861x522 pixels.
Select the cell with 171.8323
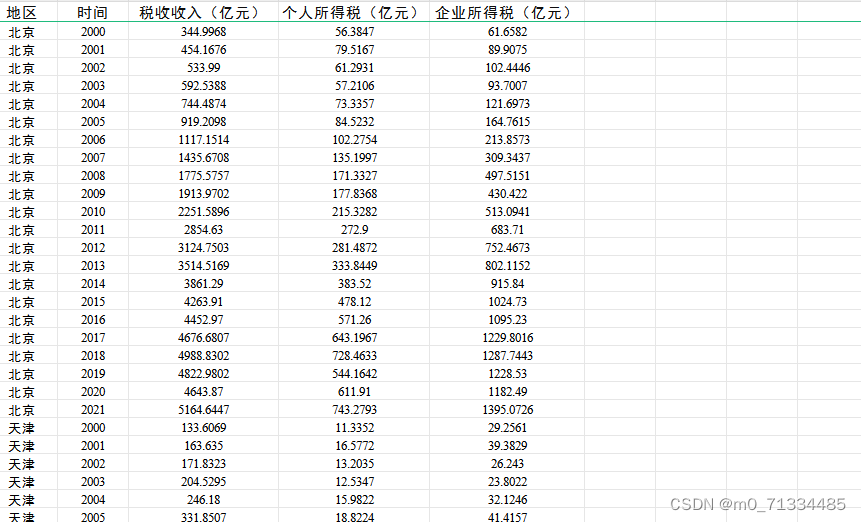coord(204,464)
